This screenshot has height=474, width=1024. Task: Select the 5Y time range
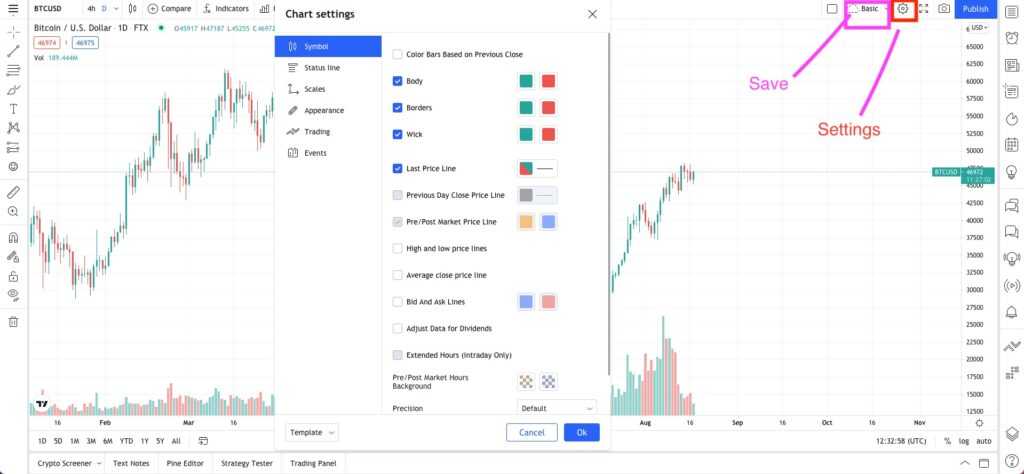coord(160,441)
